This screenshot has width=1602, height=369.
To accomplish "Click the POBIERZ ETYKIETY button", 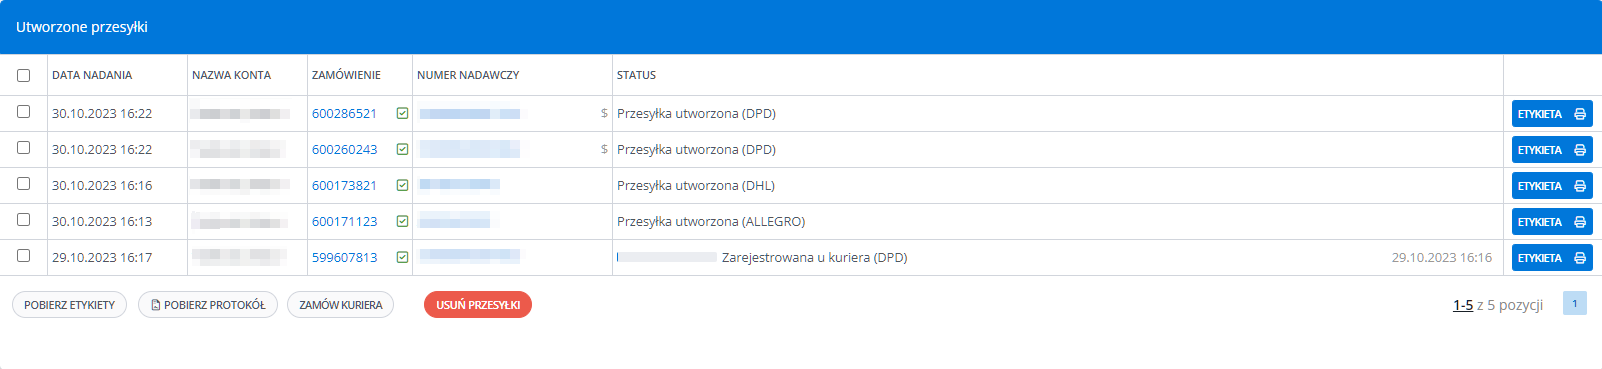I will pyautogui.click(x=69, y=305).
